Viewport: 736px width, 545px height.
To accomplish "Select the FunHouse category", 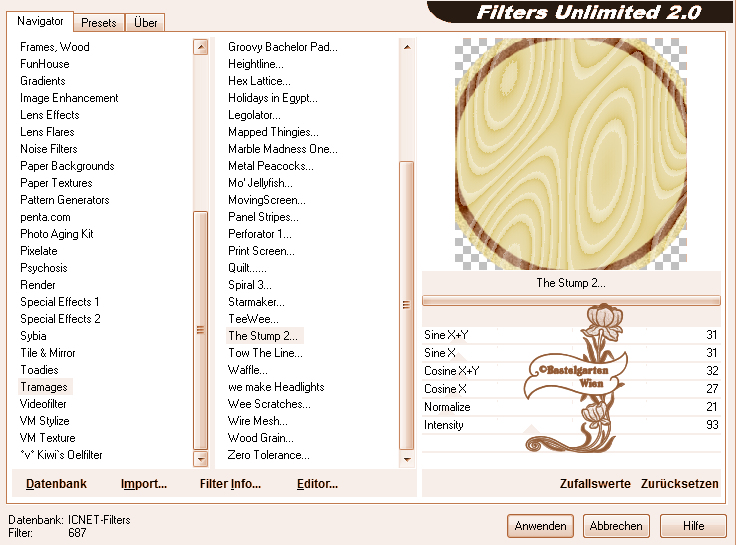I will point(45,64).
